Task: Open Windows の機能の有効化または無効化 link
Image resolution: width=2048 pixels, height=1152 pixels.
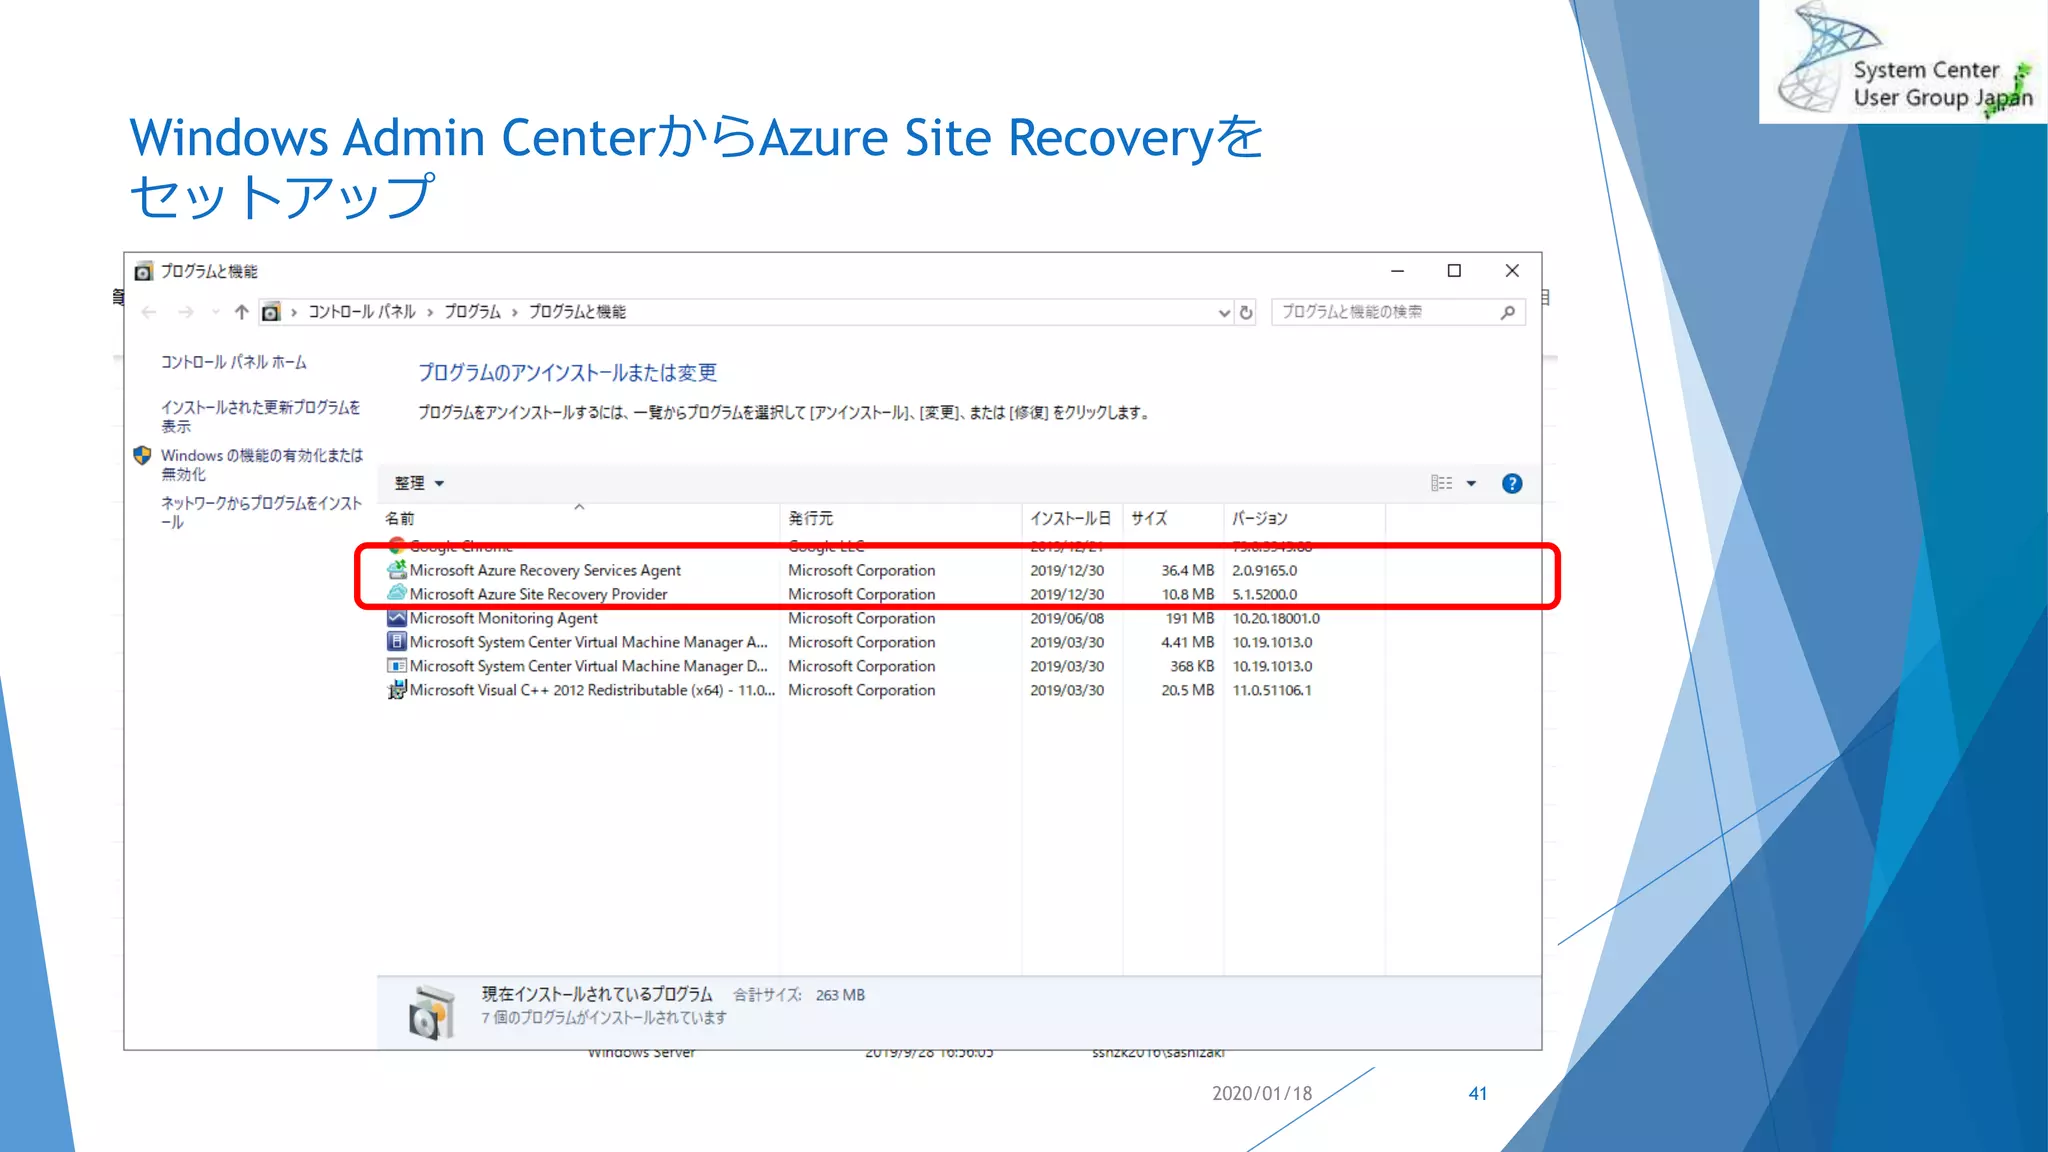Action: click(262, 464)
